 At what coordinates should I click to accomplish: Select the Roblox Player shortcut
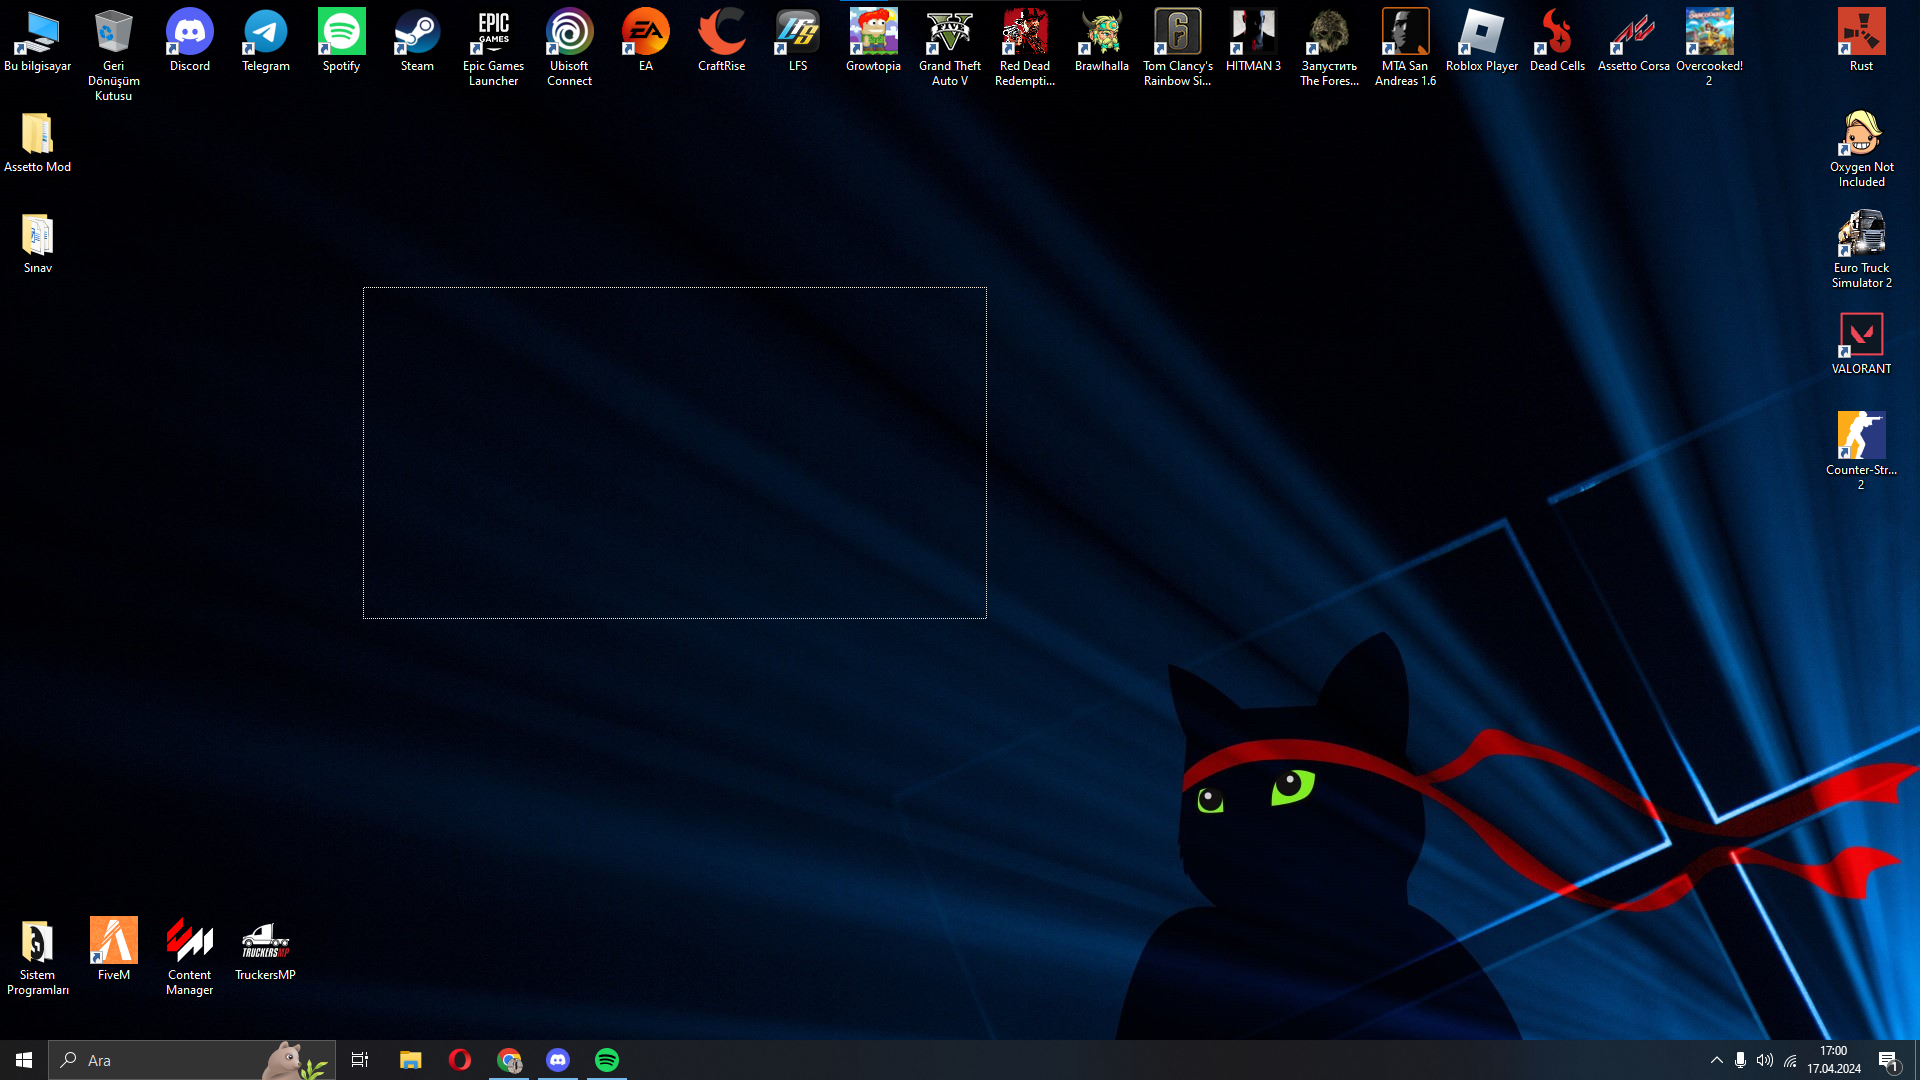pos(1482,41)
